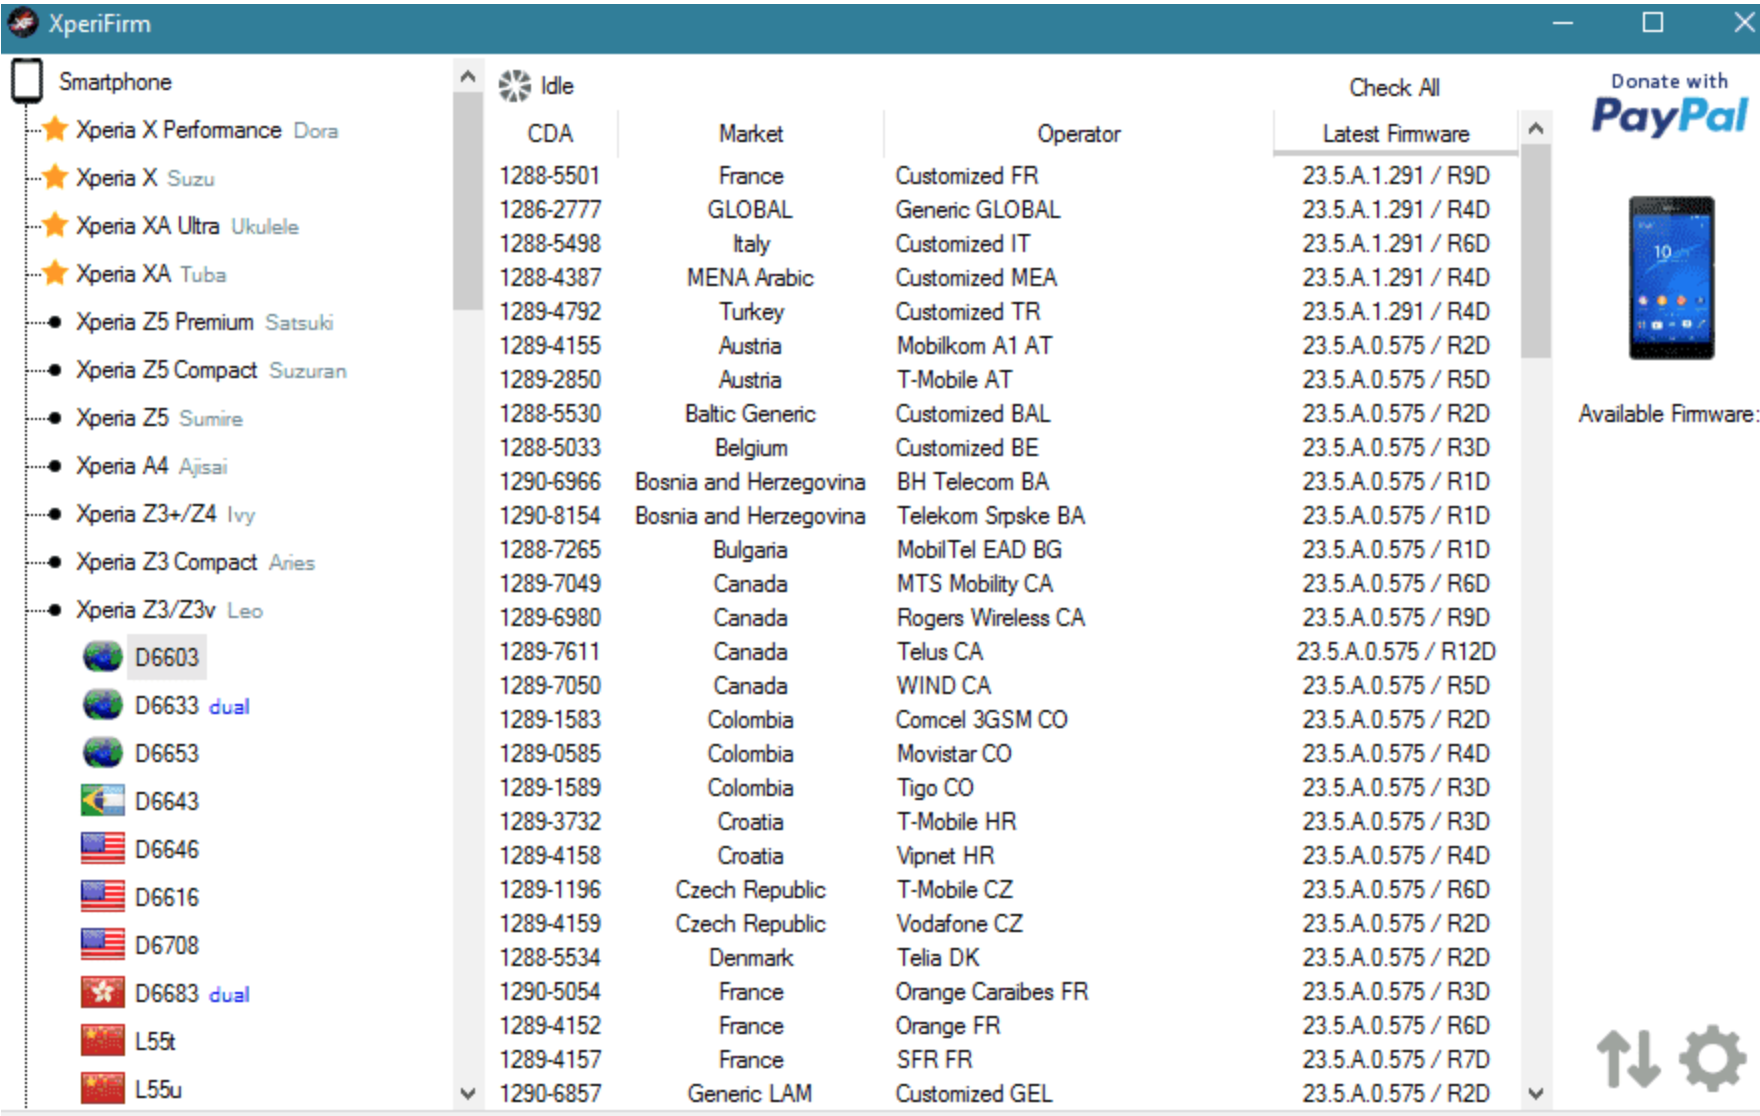Select Xperia Z3 Compact Aries in the tree
1760x1116 pixels.
pyautogui.click(x=195, y=562)
